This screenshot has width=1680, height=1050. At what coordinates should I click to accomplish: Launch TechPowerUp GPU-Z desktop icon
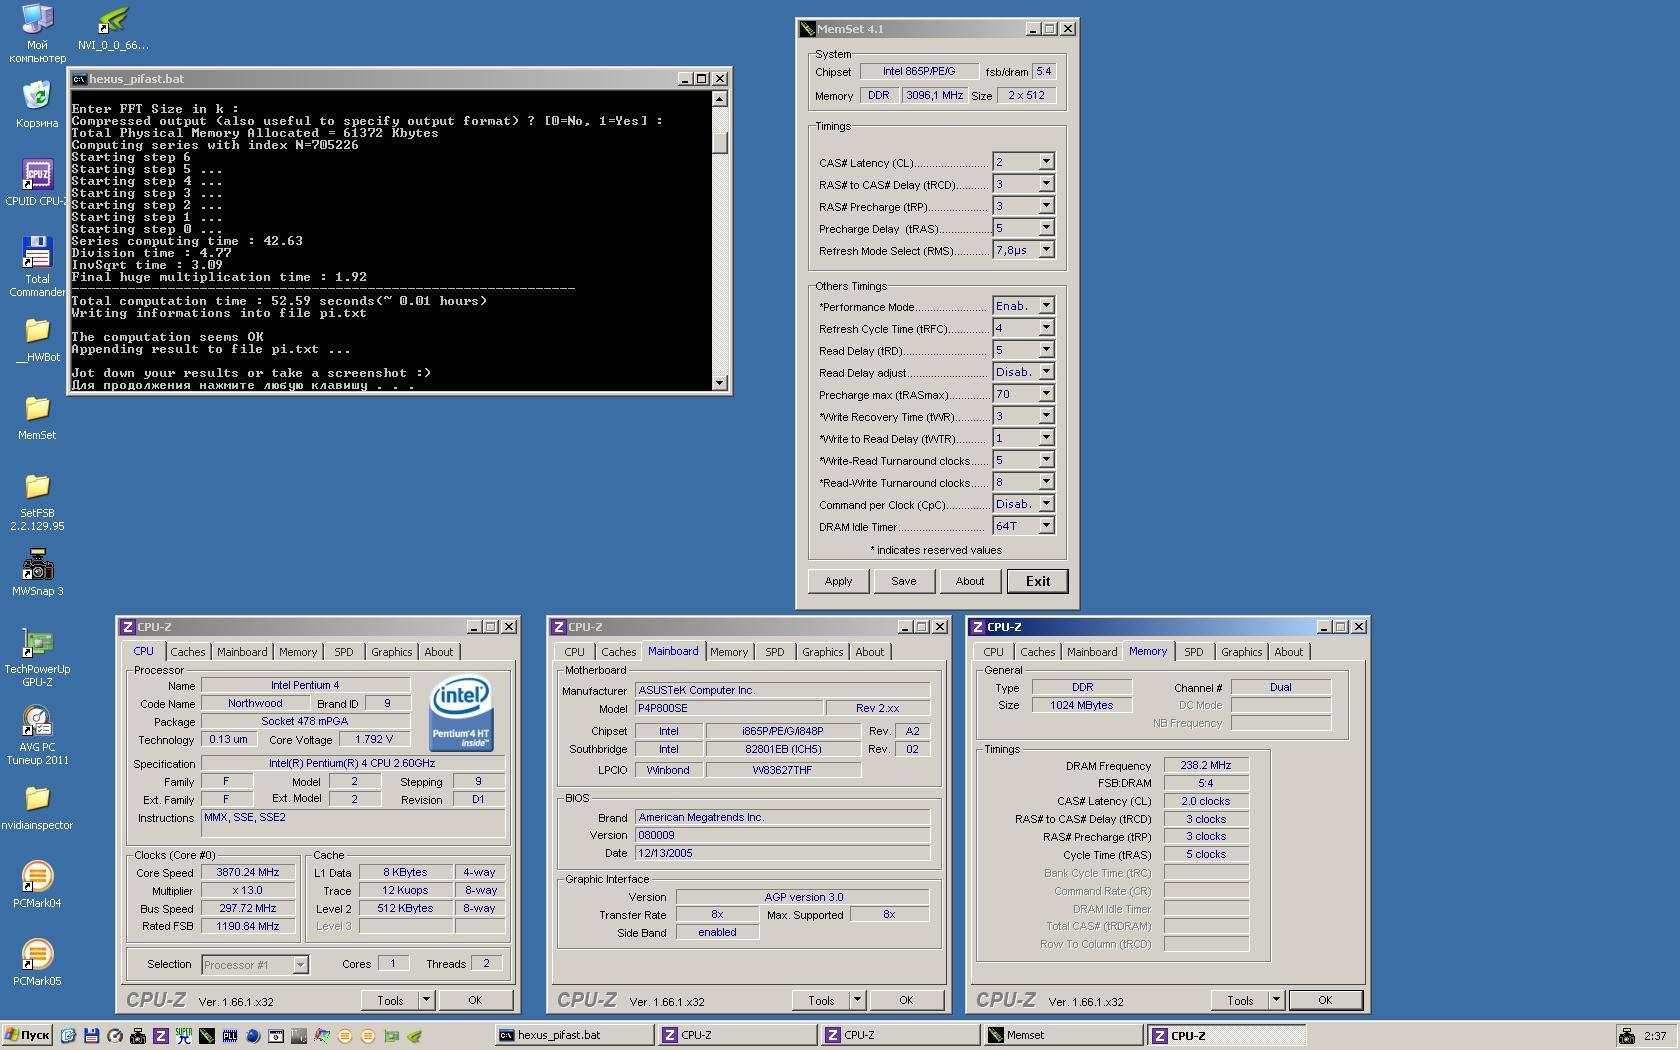(x=37, y=658)
